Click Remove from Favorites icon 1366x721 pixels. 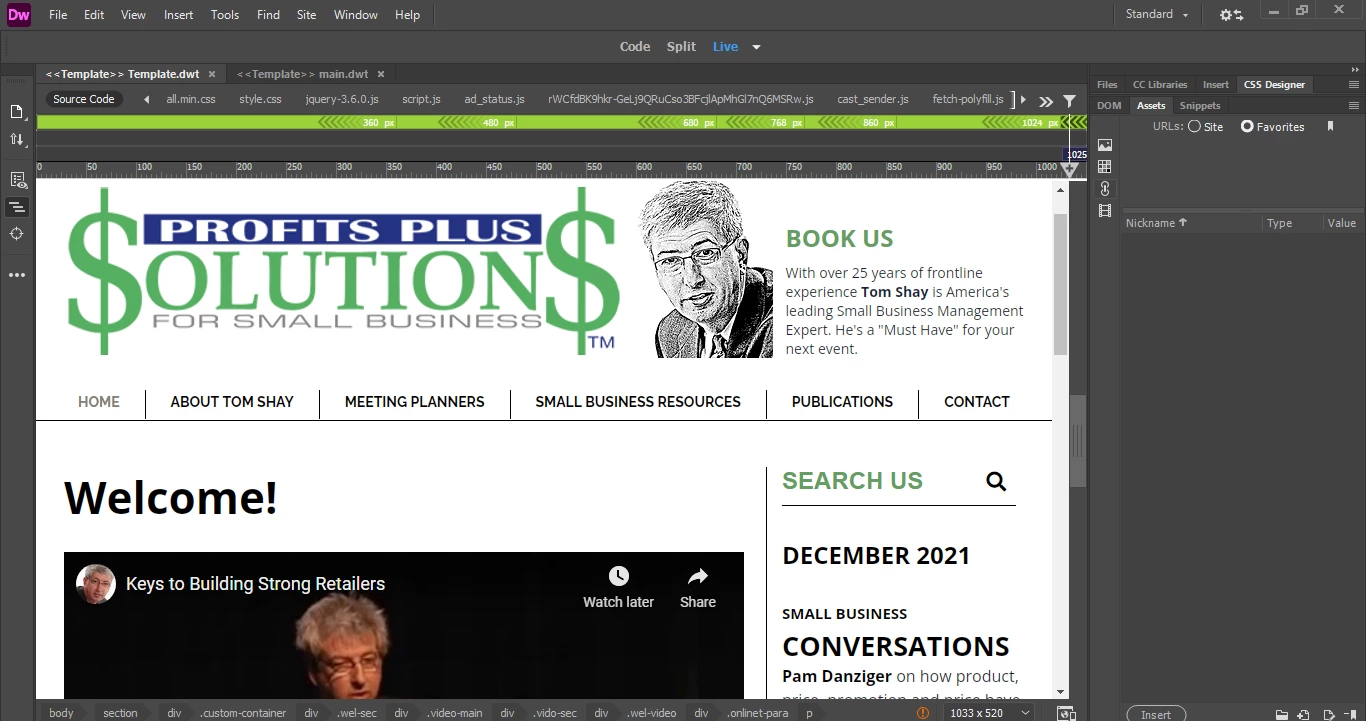1352,715
